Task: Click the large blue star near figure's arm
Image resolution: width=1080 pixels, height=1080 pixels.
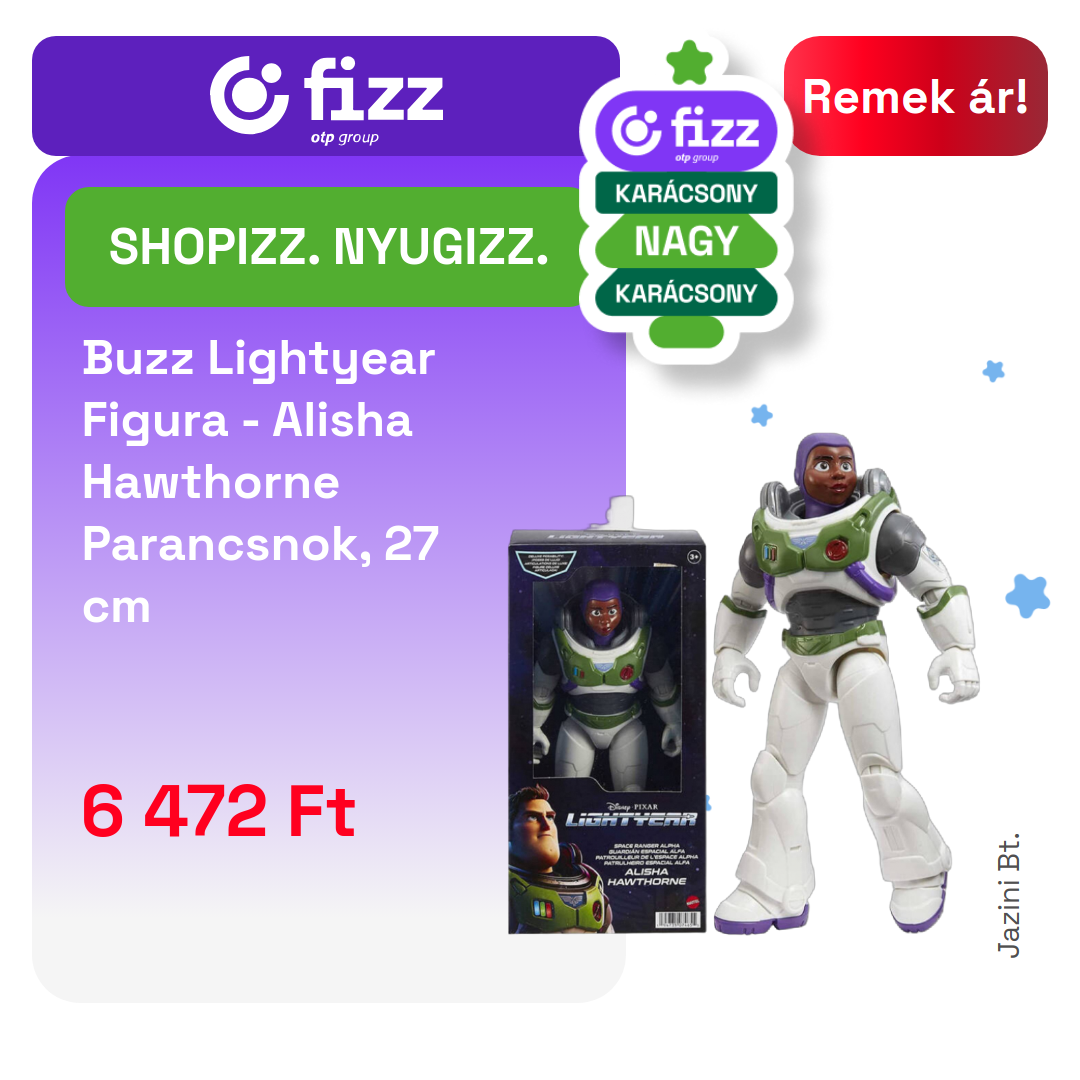Action: [1028, 596]
